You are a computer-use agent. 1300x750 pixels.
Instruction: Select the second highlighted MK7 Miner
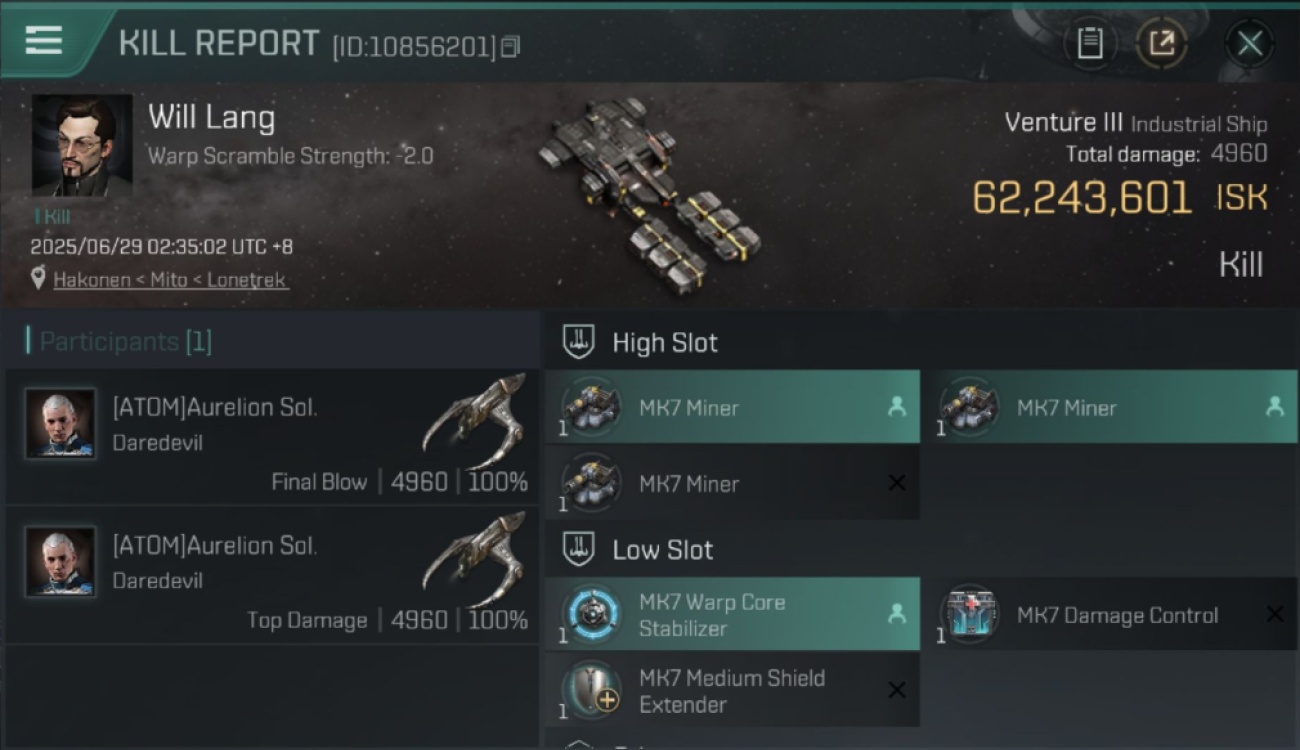pos(1109,407)
